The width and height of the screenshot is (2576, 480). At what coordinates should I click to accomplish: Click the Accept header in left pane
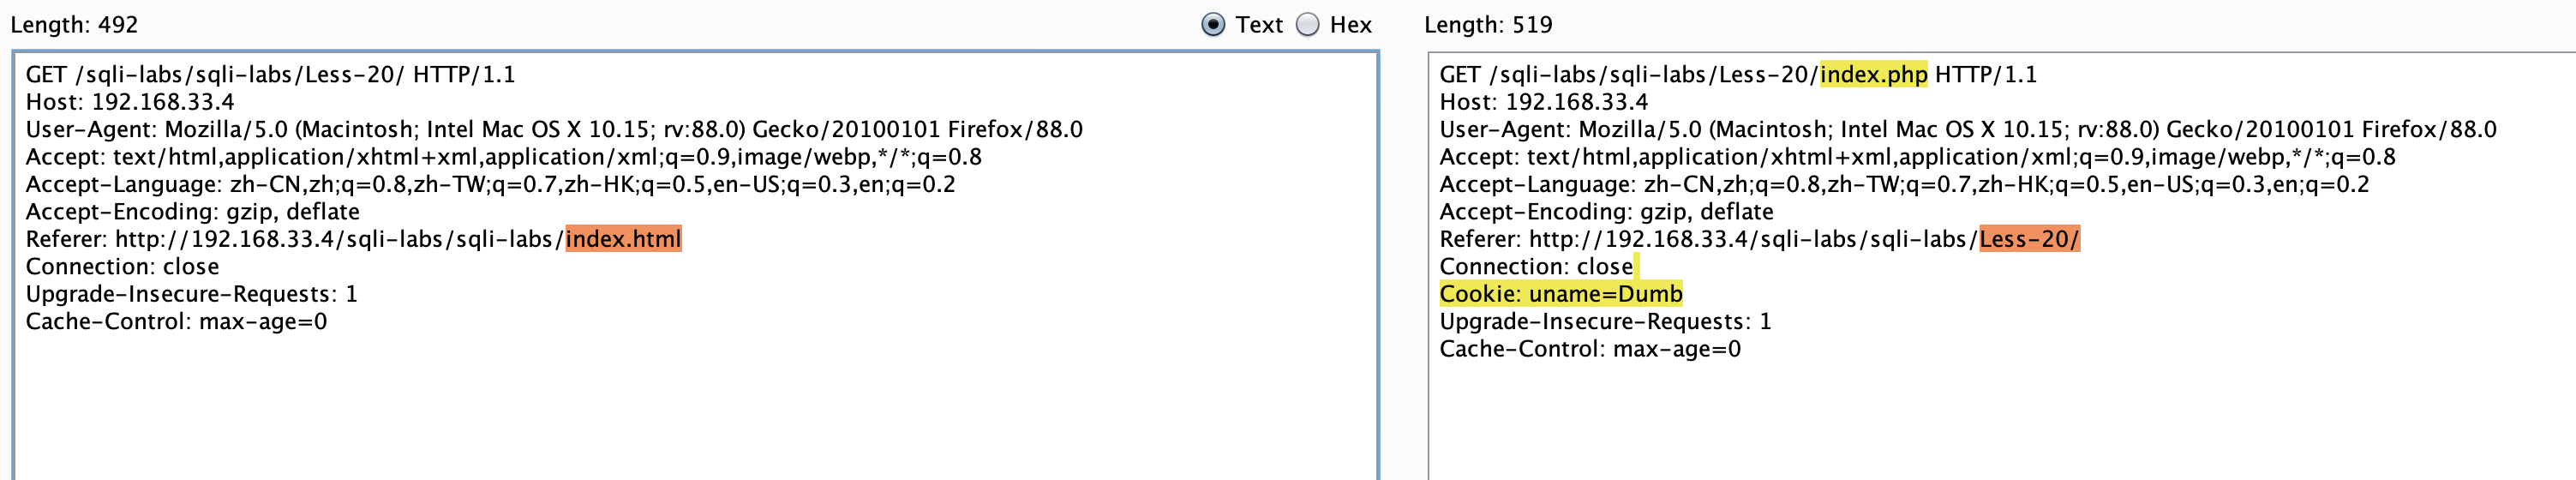click(x=503, y=157)
